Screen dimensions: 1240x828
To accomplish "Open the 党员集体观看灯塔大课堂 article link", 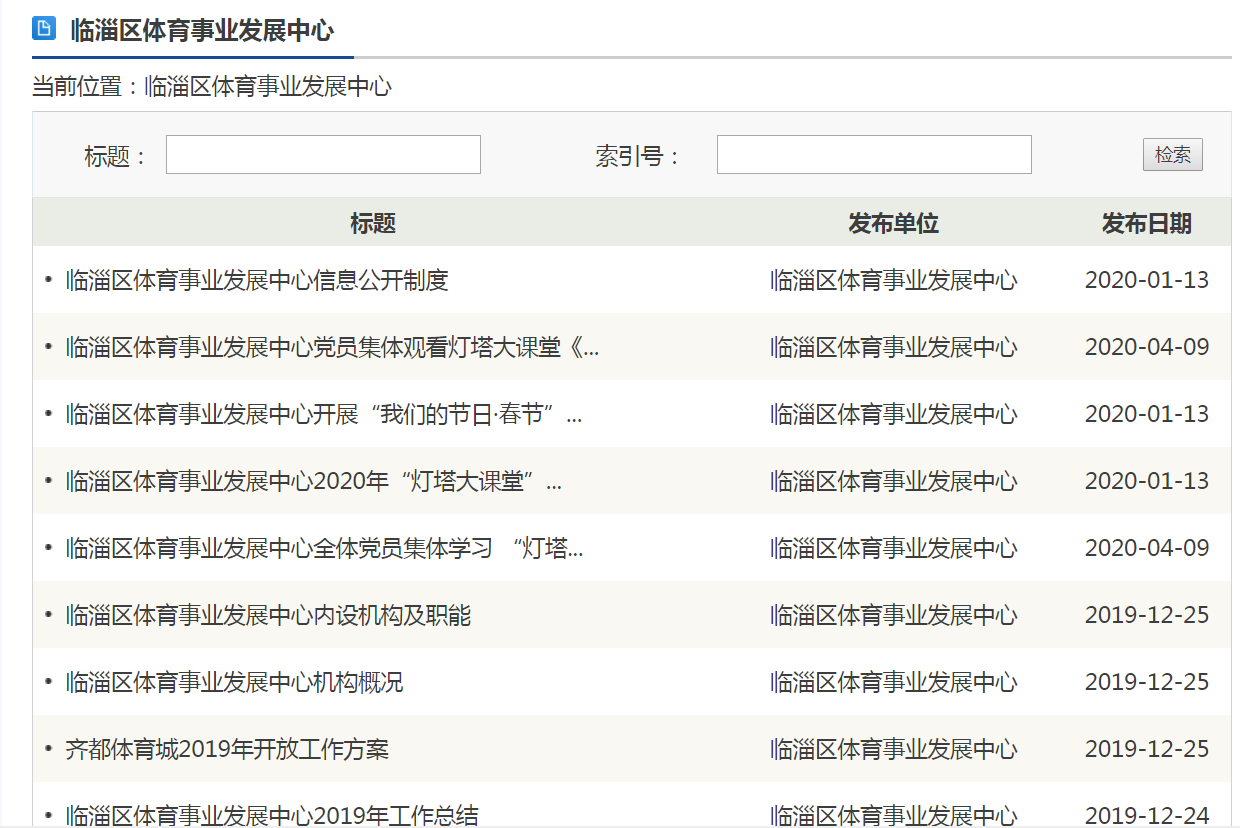I will click(332, 347).
